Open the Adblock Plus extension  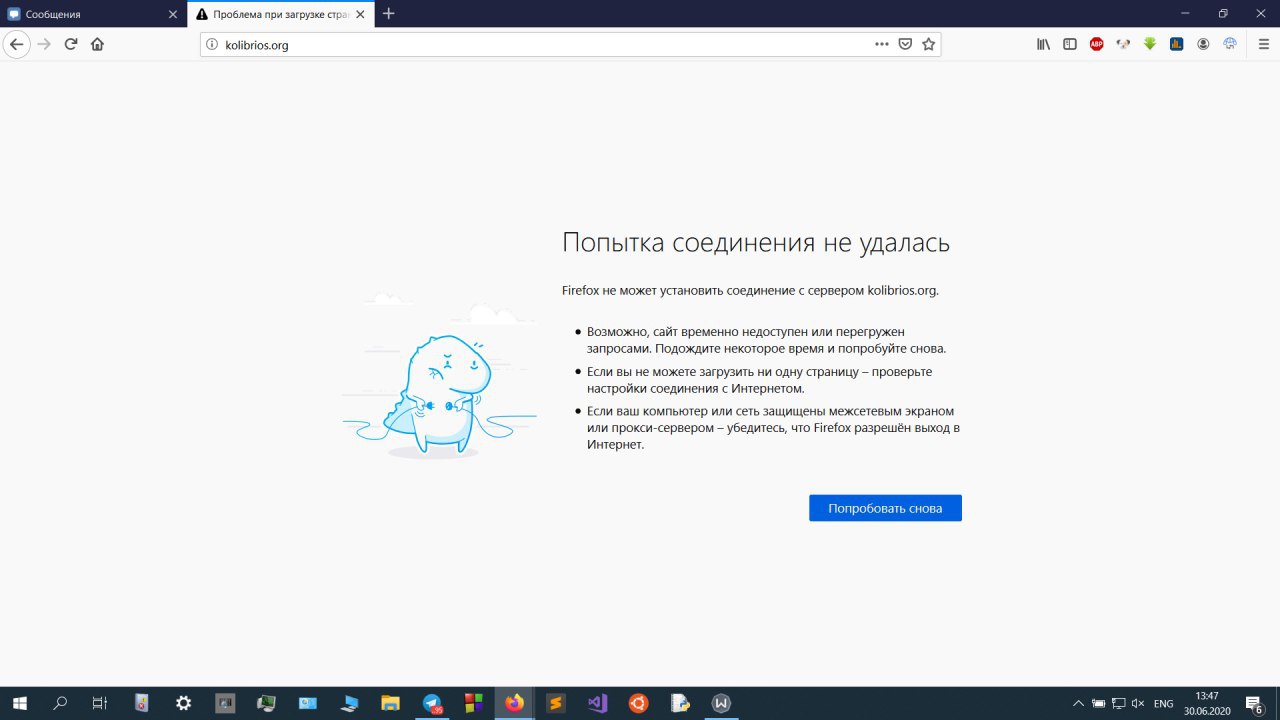[x=1097, y=44]
